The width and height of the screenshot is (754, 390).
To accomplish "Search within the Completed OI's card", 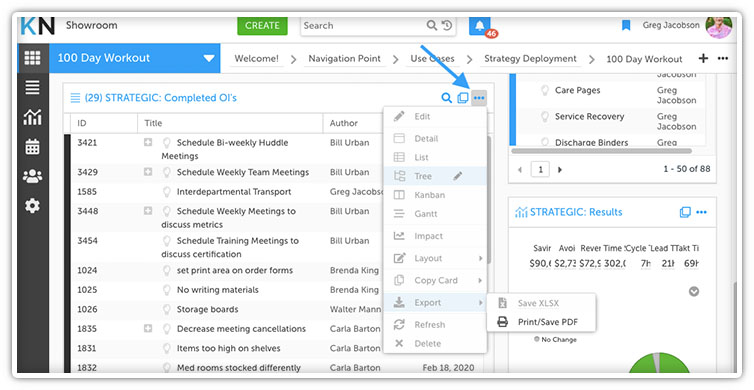I will tap(446, 98).
